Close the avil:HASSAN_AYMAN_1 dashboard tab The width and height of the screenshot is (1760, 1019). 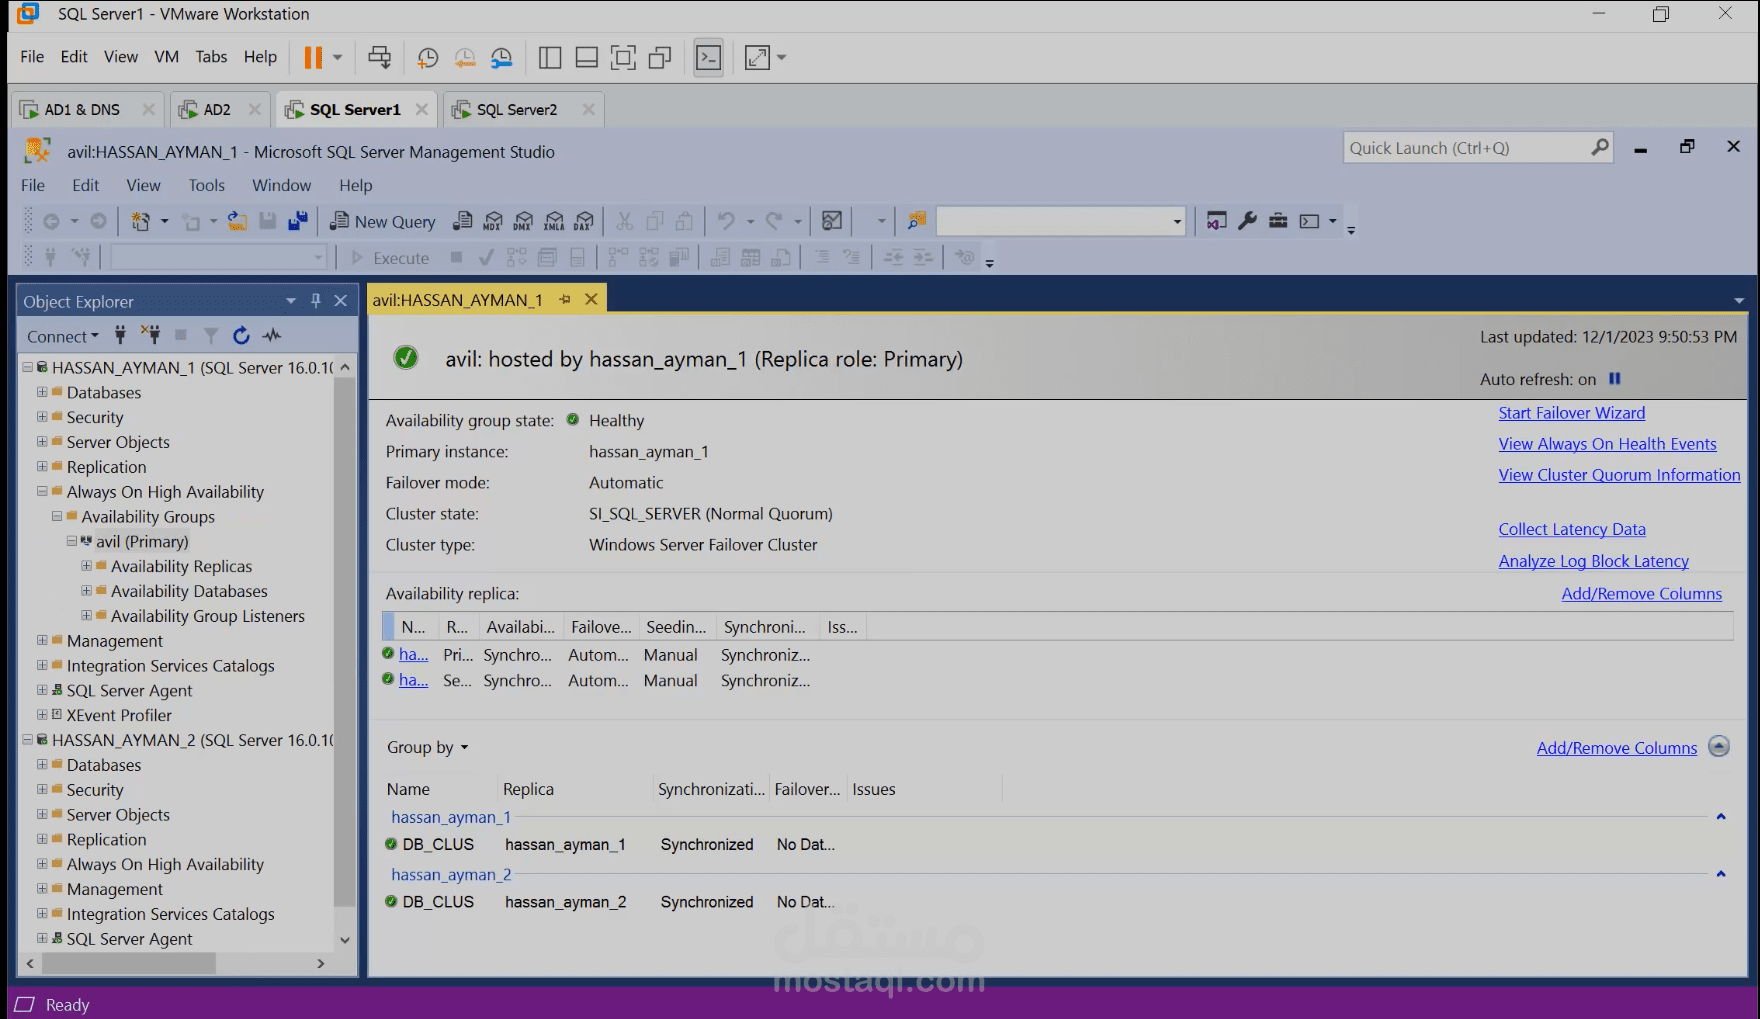coord(591,299)
